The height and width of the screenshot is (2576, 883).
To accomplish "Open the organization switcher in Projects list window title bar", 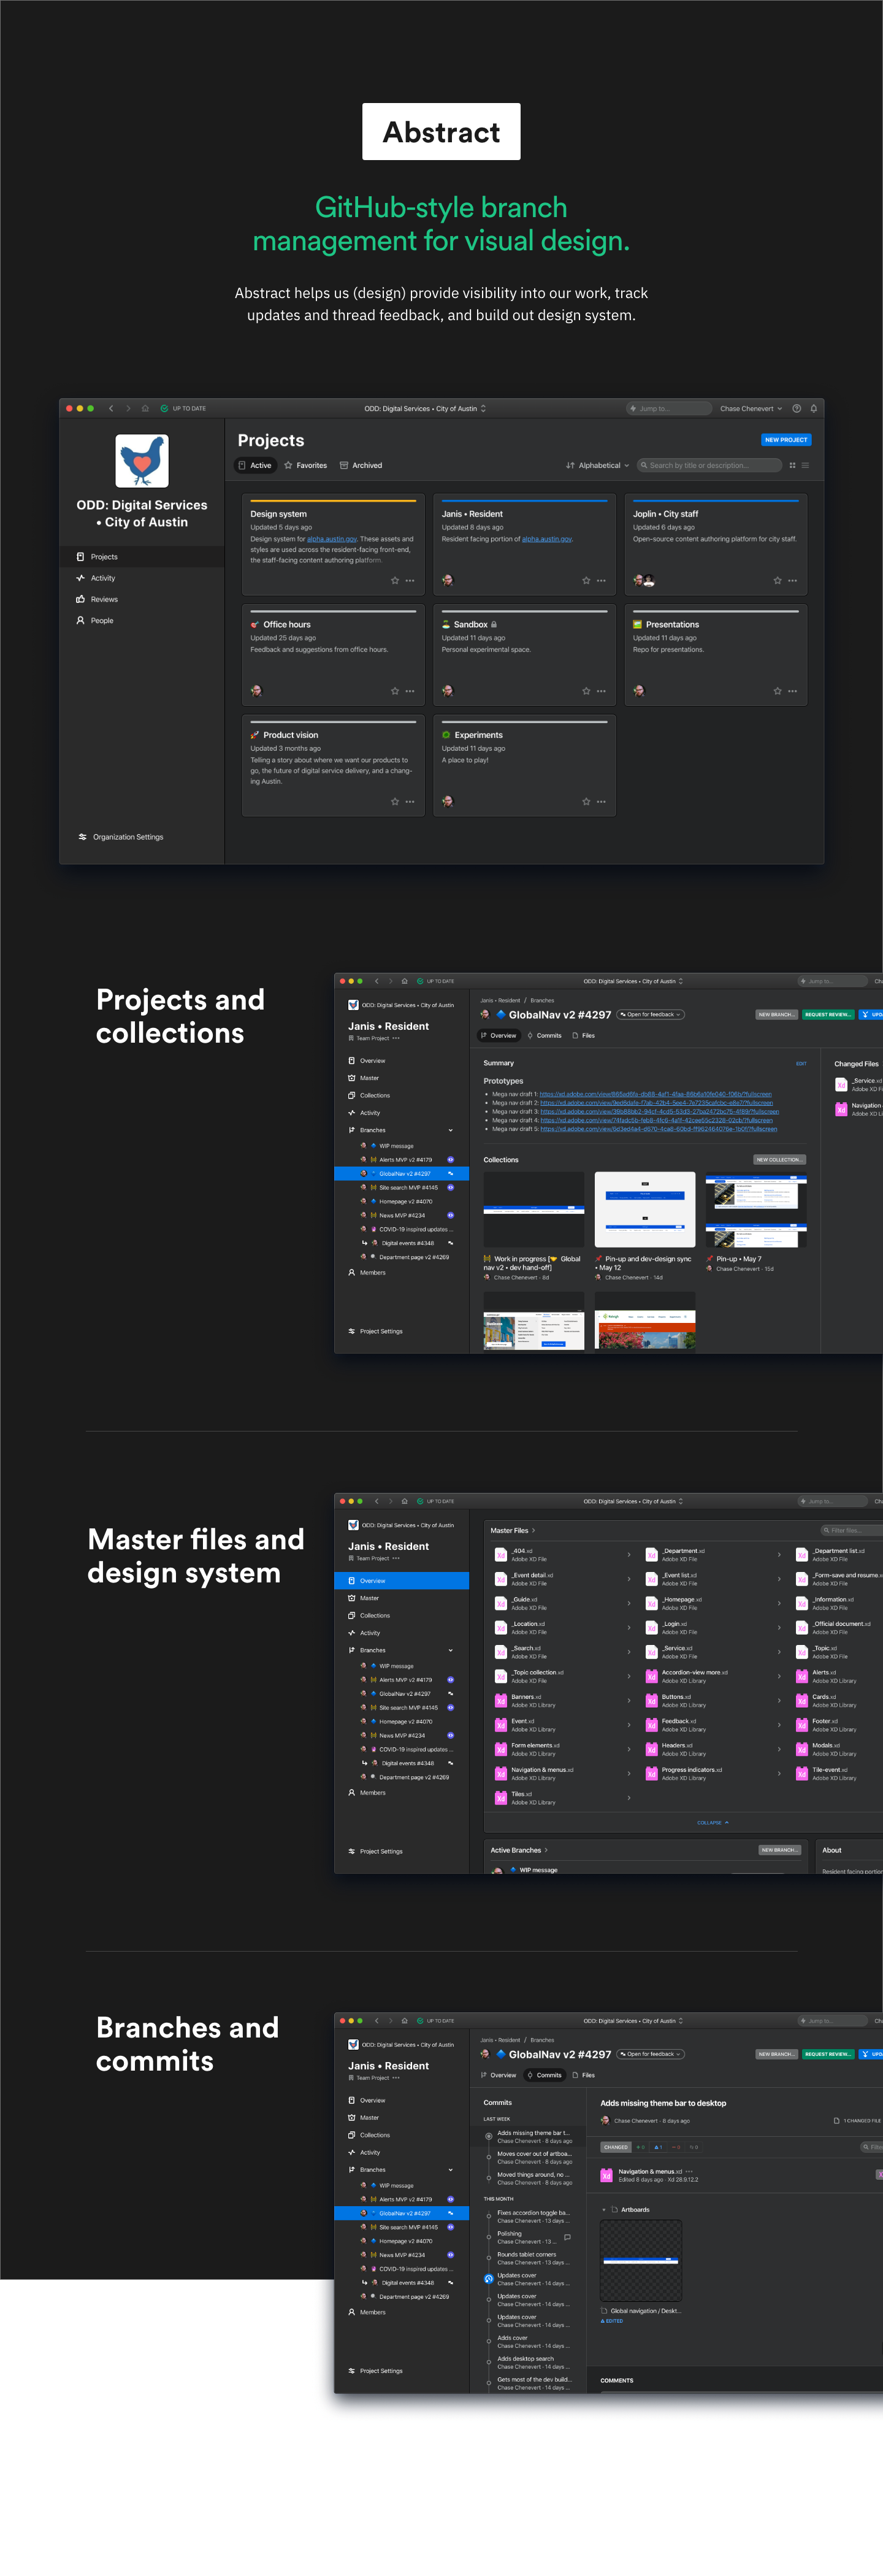I will (x=425, y=408).
